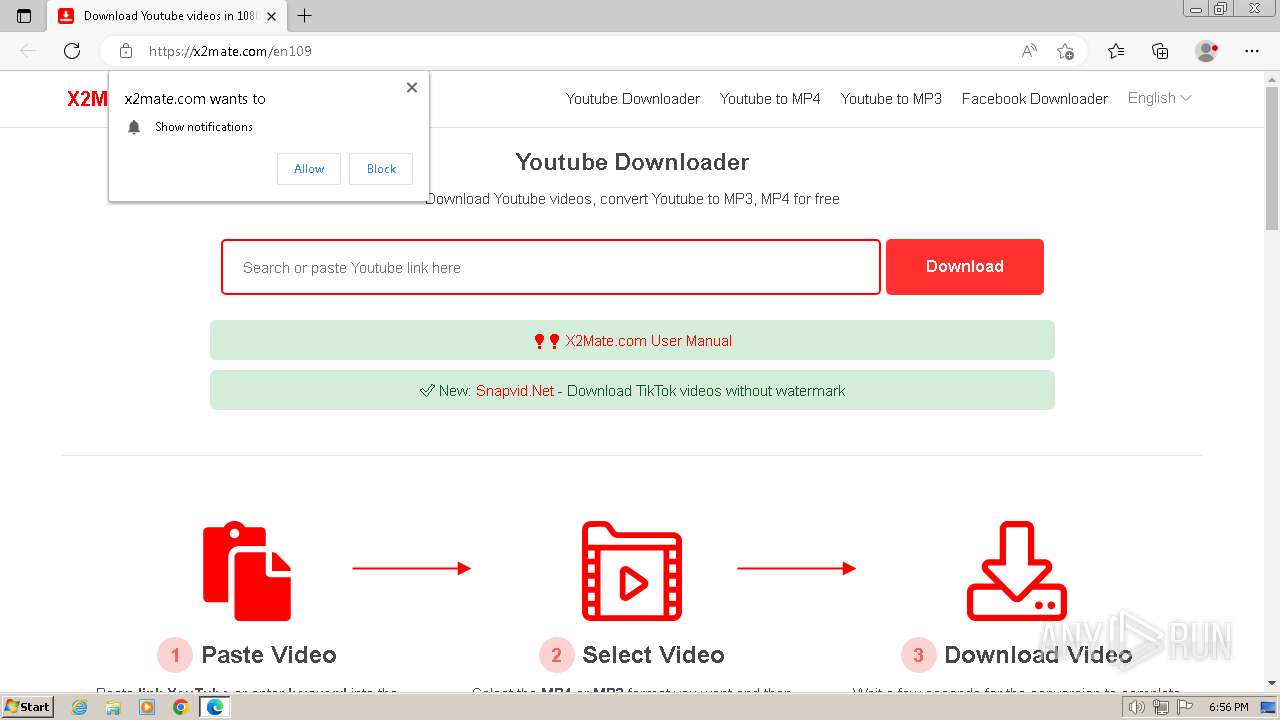Open the browser settings ellipsis menu
This screenshot has height=720, width=1280.
(x=1252, y=51)
